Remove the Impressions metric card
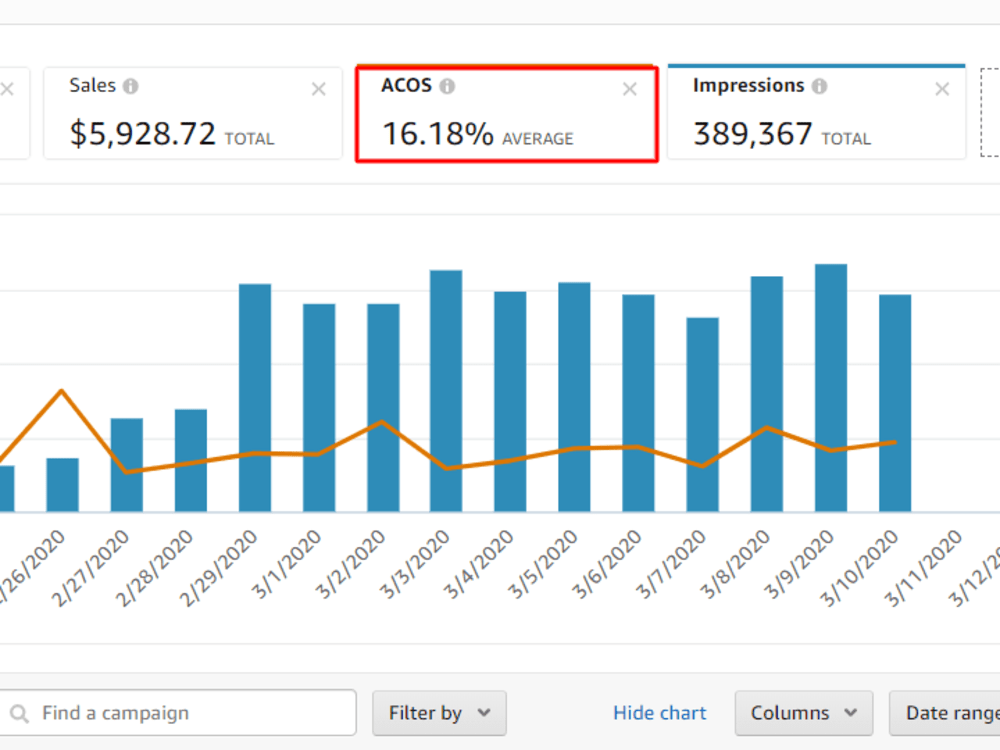The image size is (1000, 750). (942, 89)
